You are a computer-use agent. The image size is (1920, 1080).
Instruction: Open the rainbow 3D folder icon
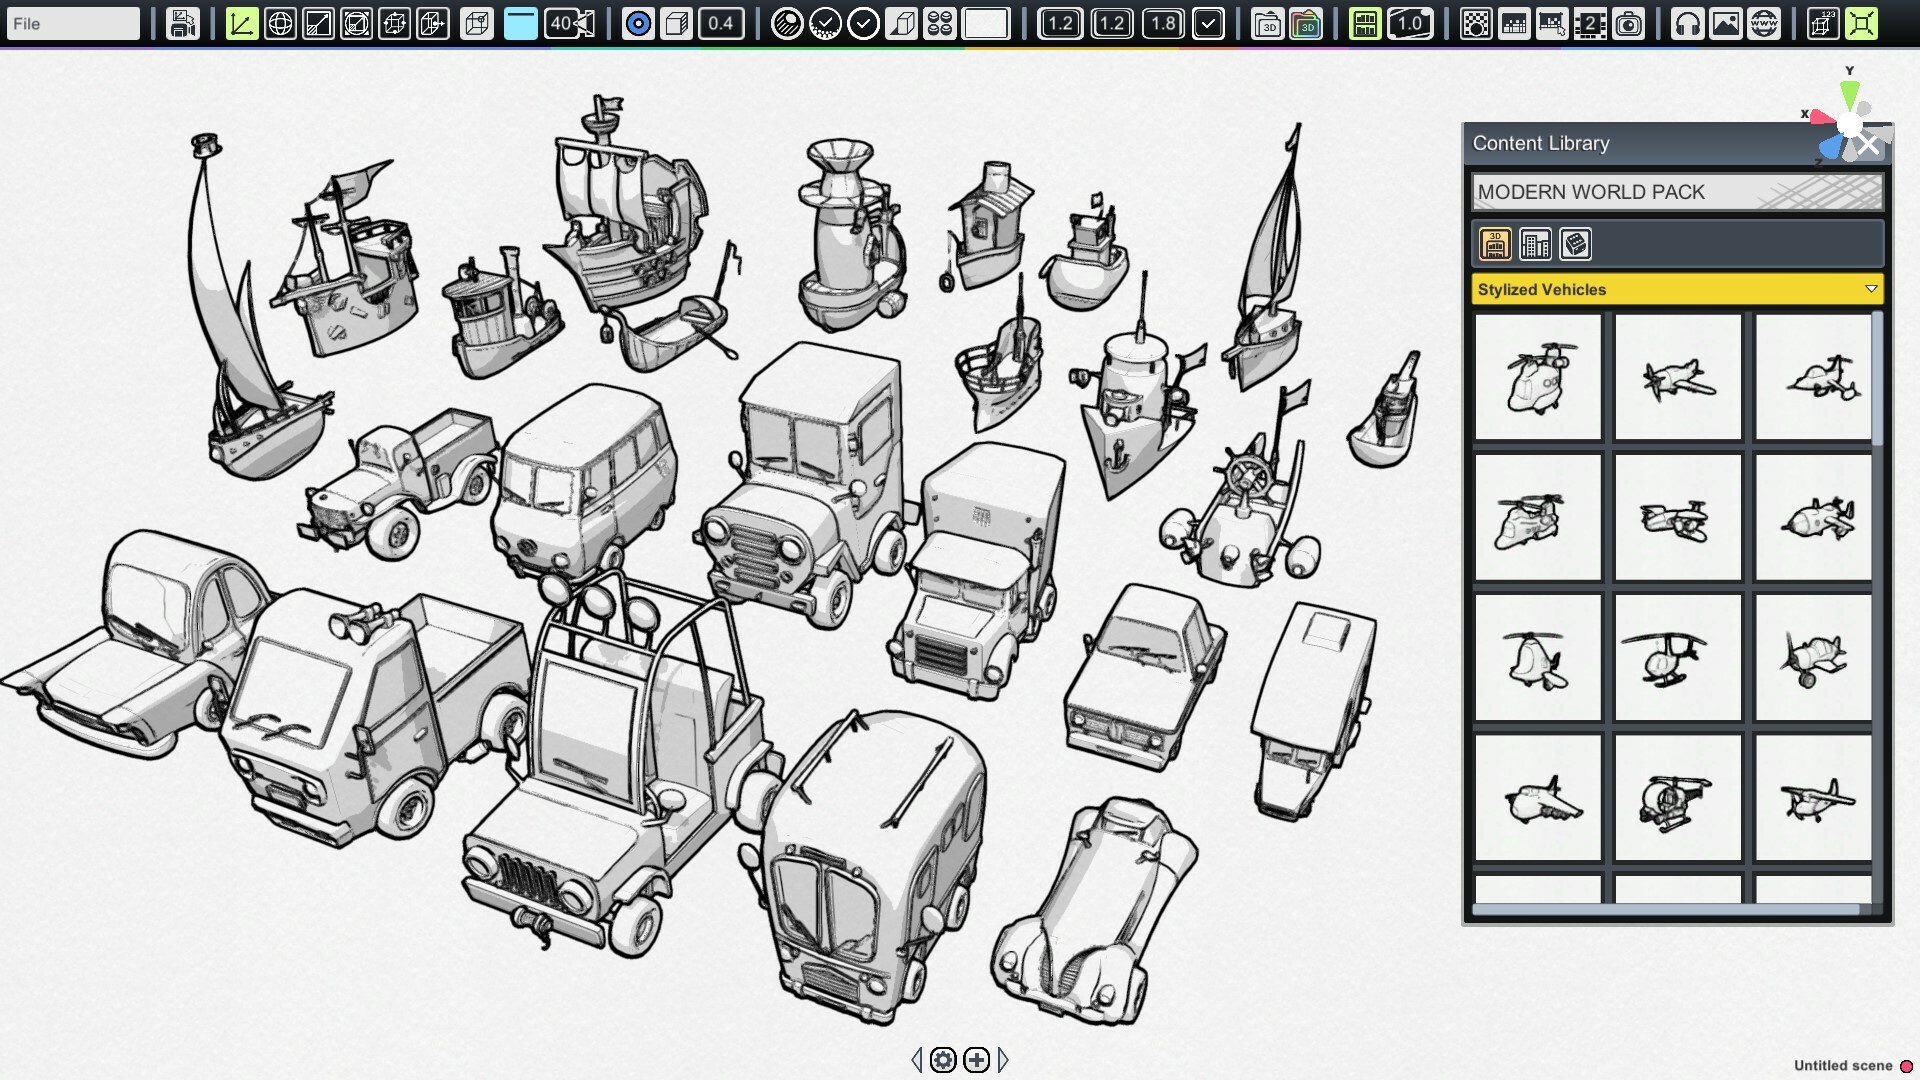[x=1306, y=22]
